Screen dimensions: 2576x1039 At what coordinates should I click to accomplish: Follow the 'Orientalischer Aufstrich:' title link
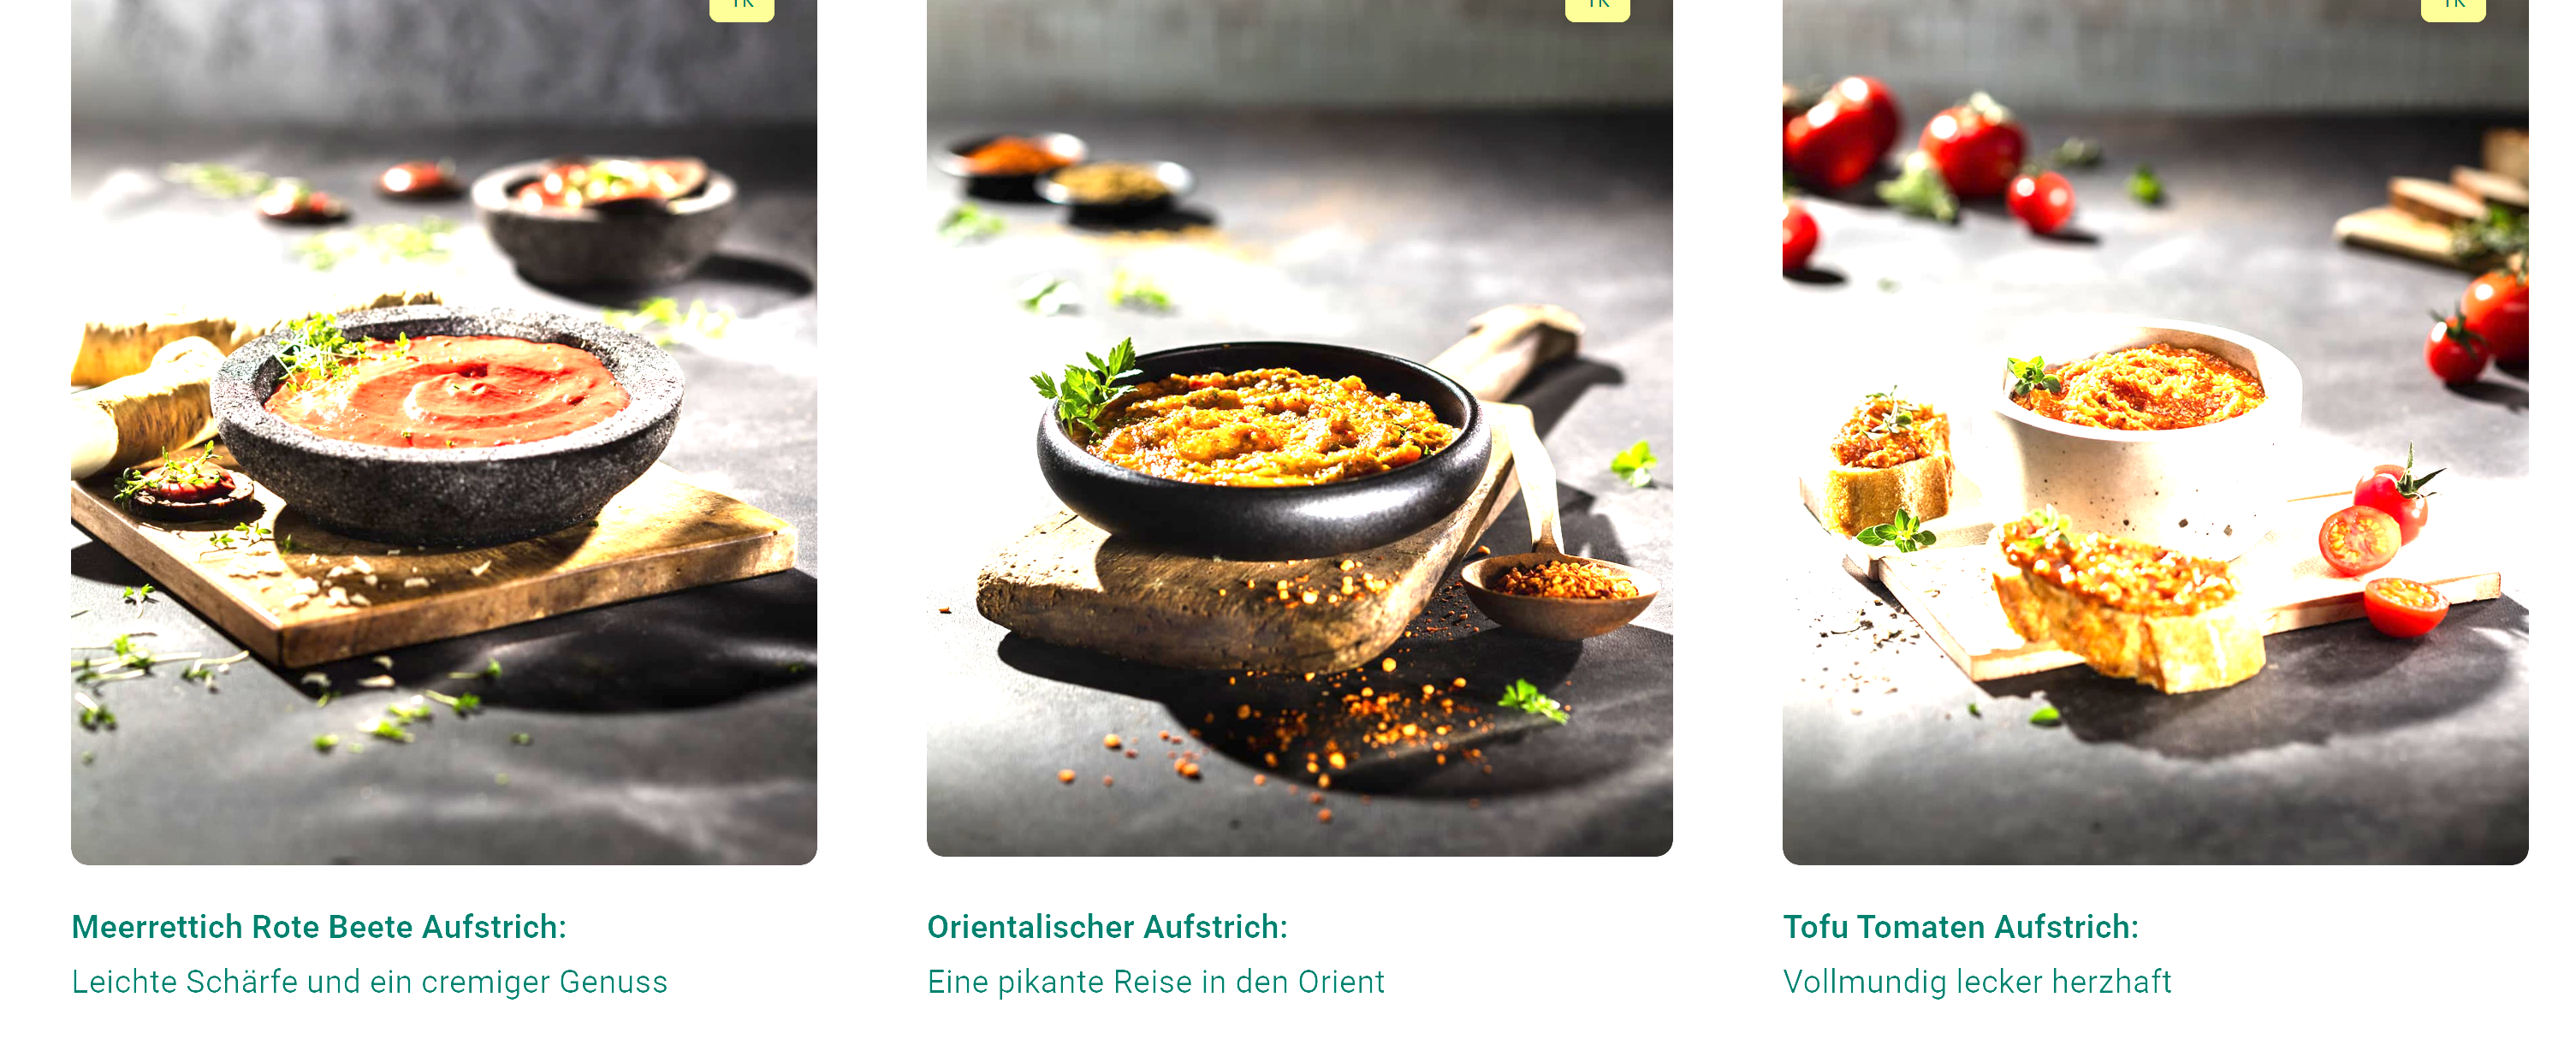(1107, 927)
